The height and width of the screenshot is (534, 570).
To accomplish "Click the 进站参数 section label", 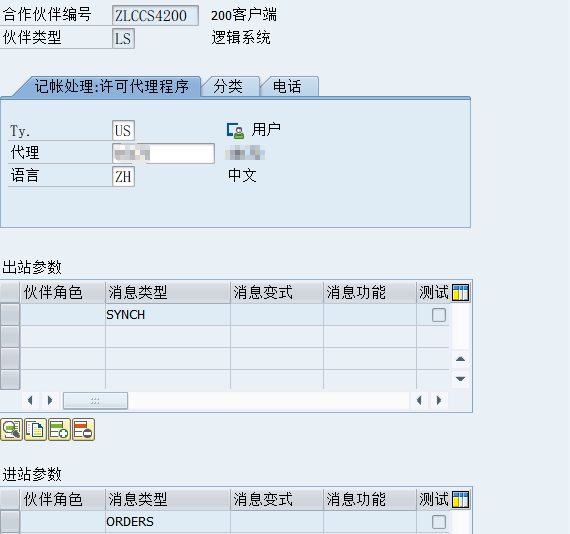I will pos(32,474).
